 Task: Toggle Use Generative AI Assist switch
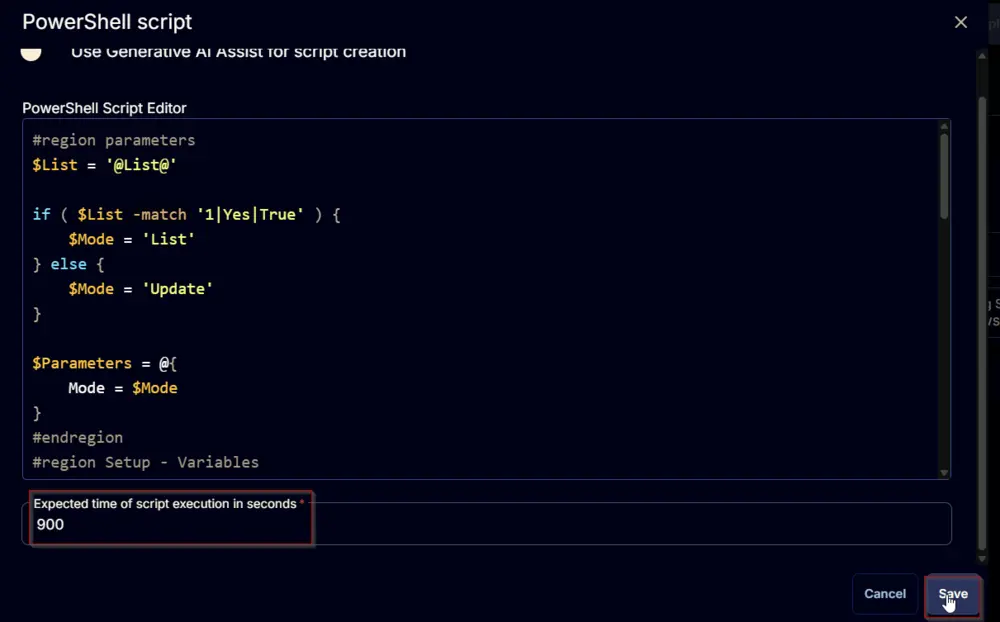pos(31,54)
